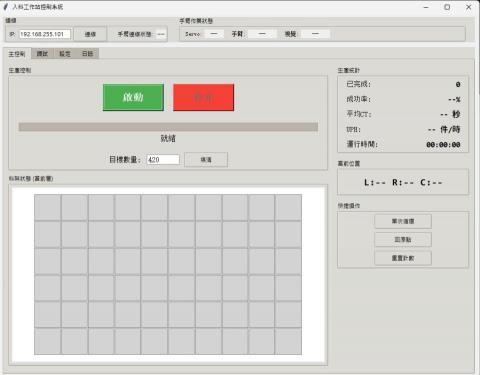The width and height of the screenshot is (480, 375).
Task: Close the application window
Action: coord(468,7)
